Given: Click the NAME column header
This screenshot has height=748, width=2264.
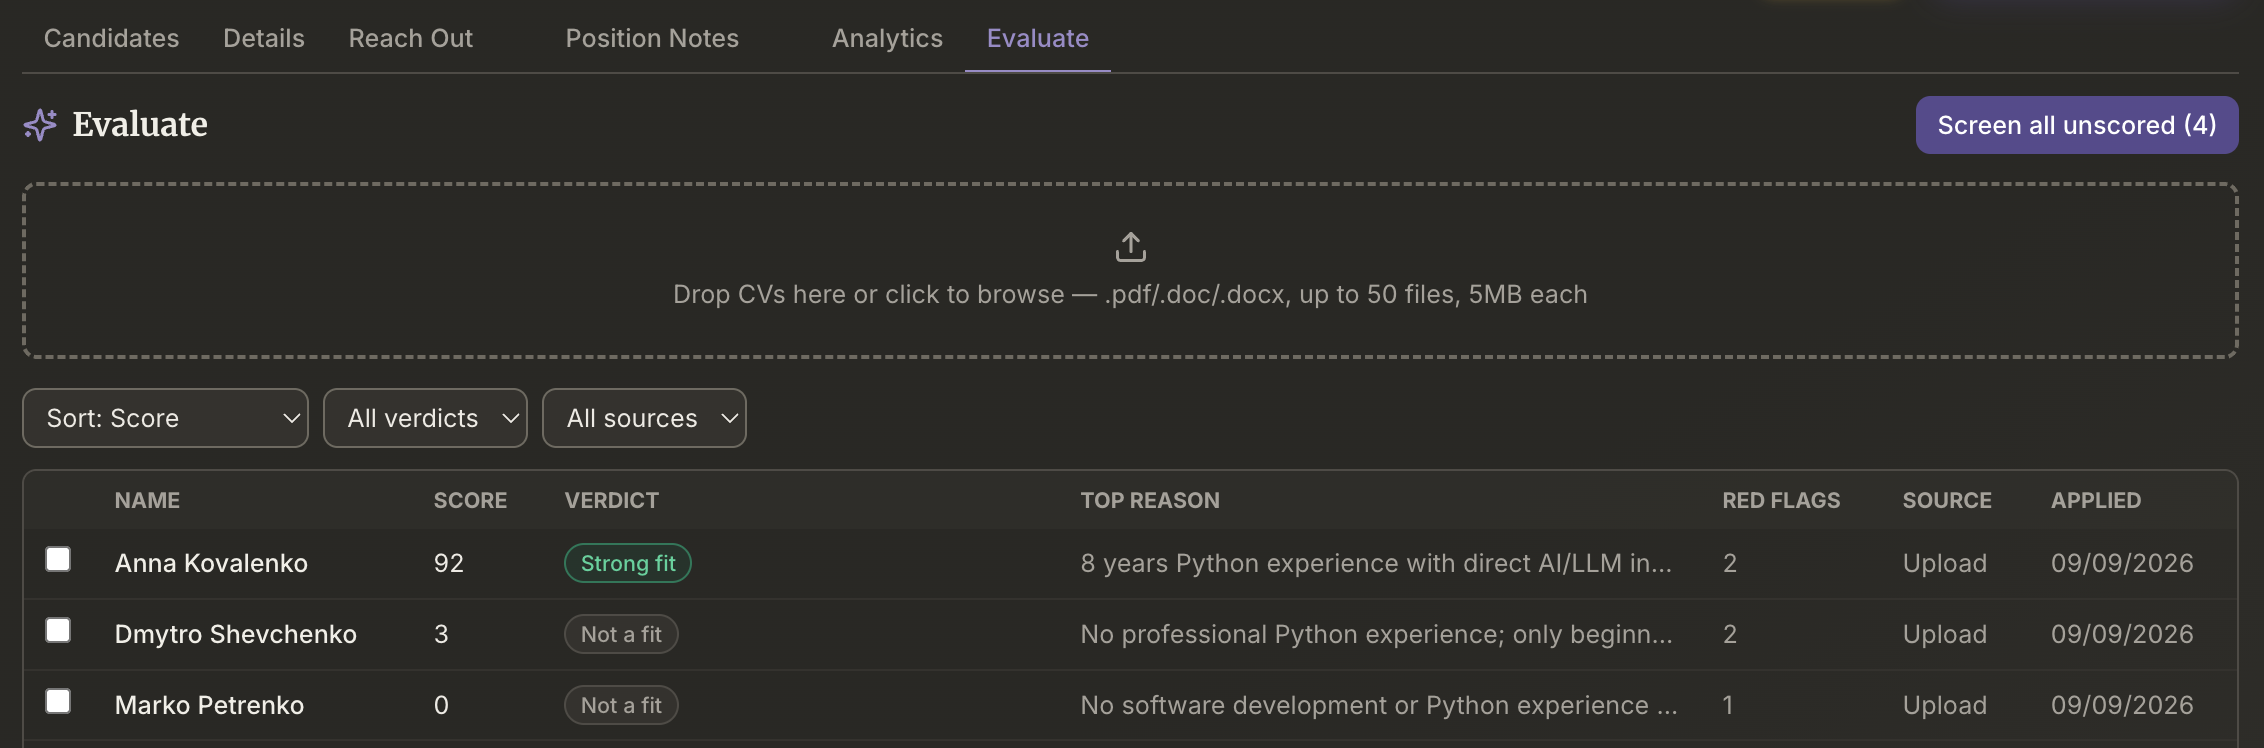Looking at the screenshot, I should coord(147,500).
